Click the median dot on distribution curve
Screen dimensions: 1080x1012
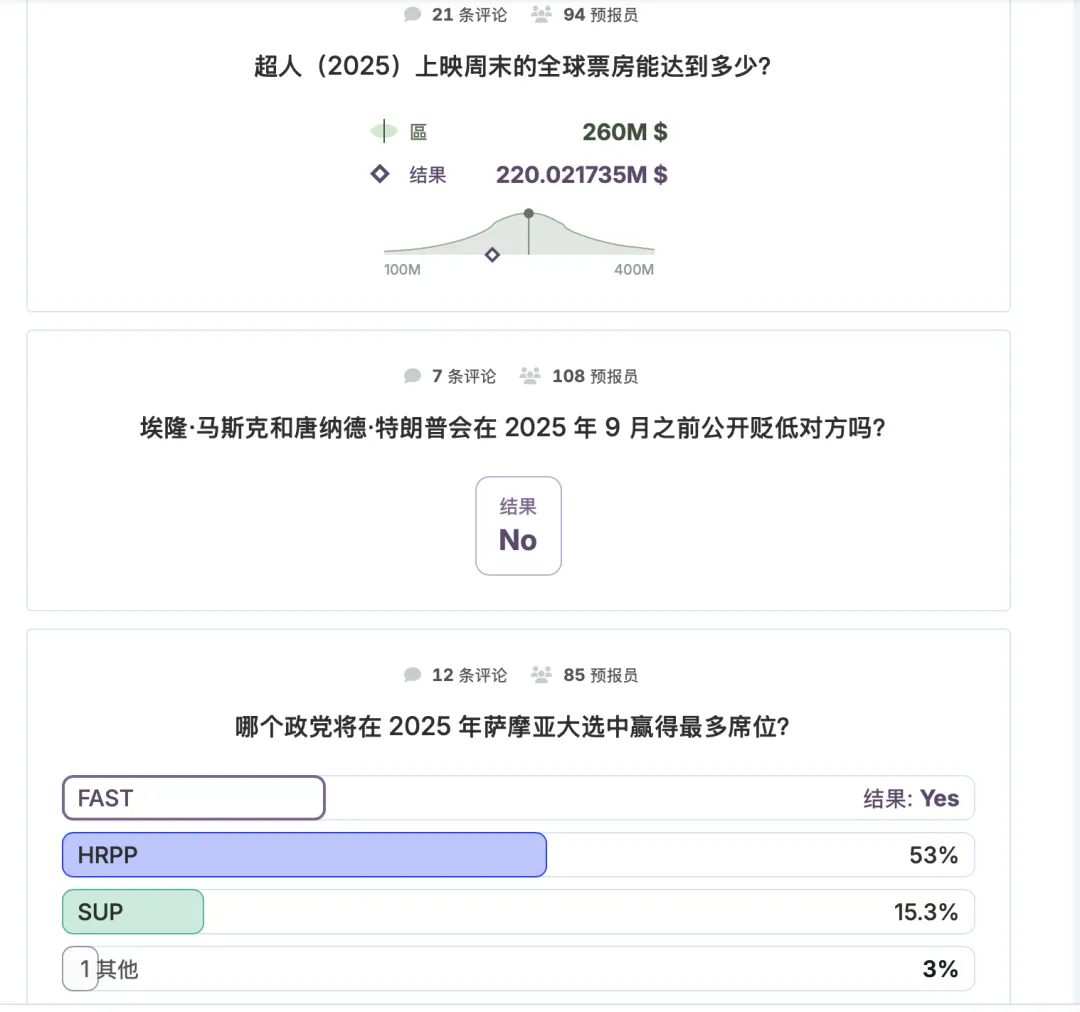pyautogui.click(x=529, y=213)
